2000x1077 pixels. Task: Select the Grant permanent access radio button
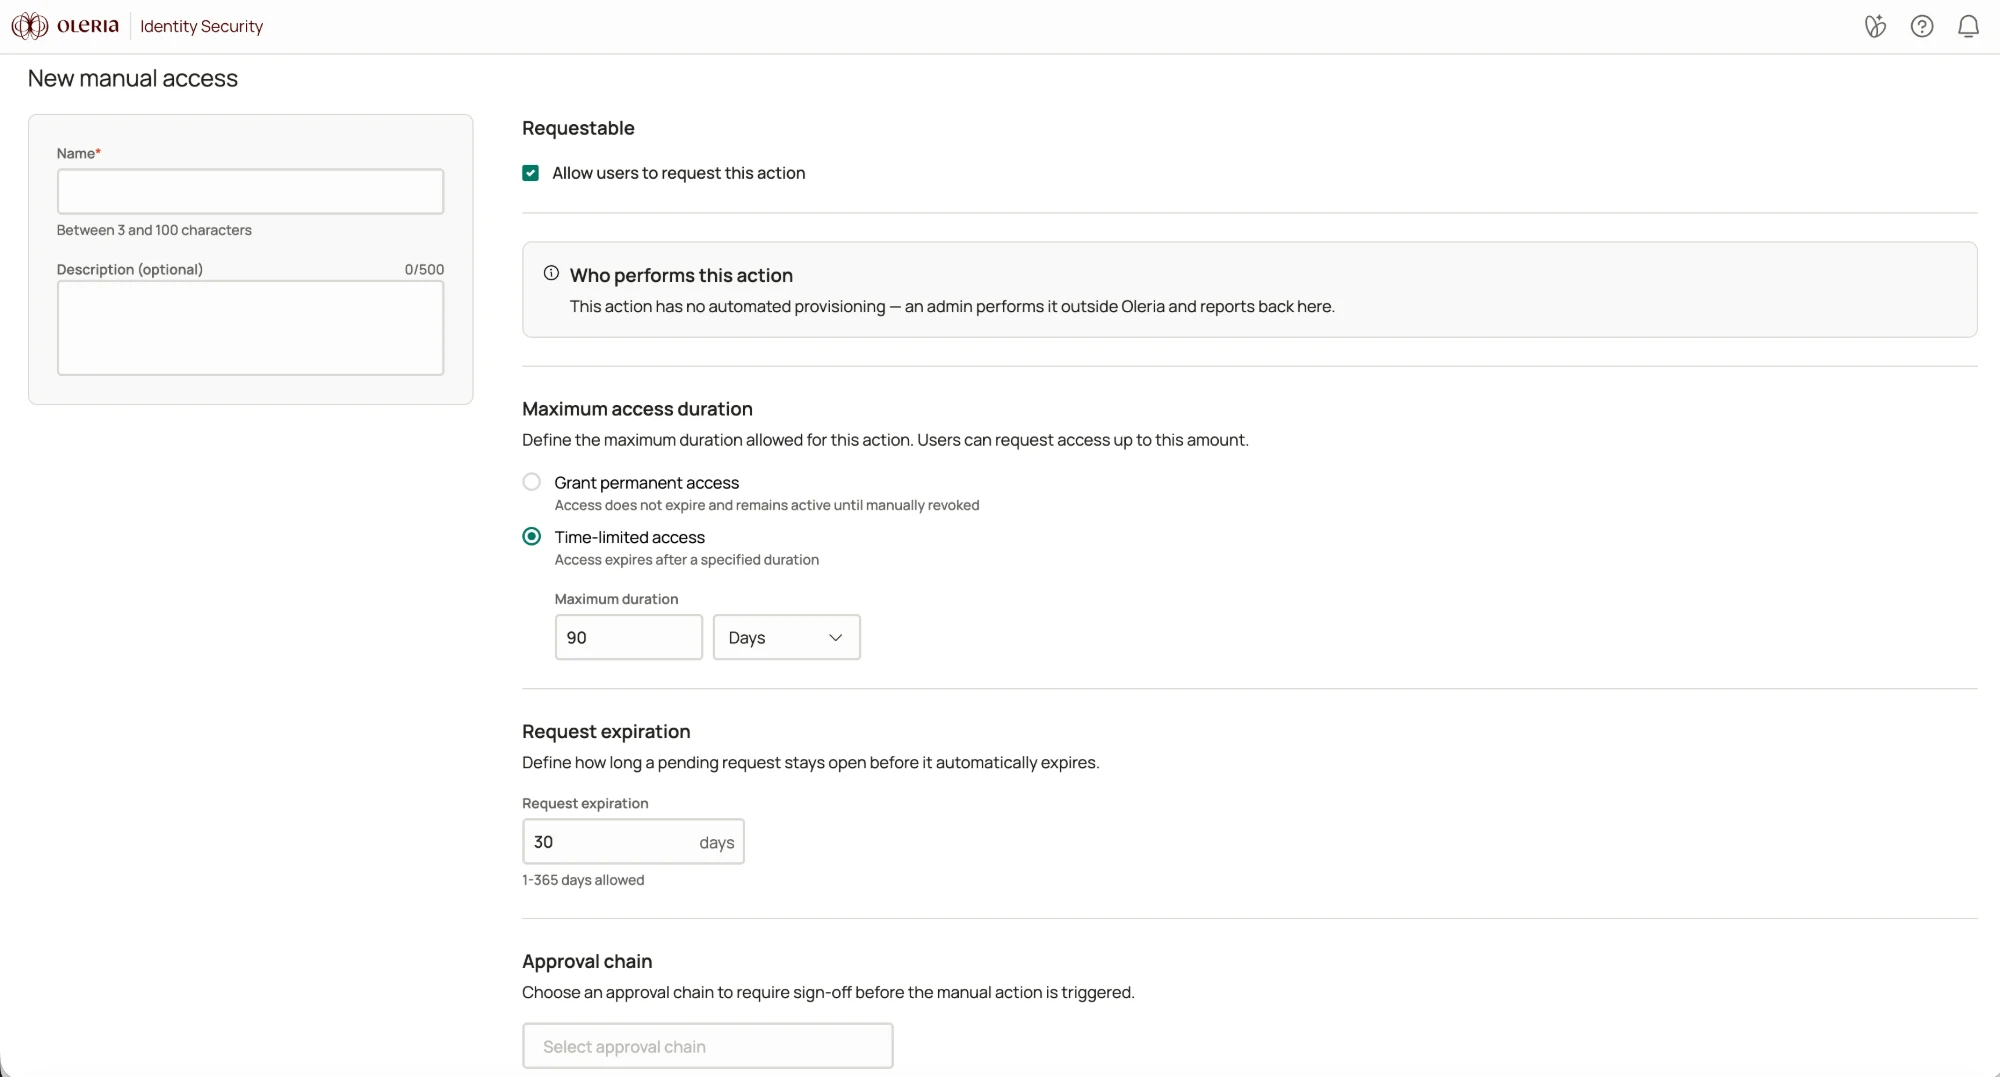pos(532,482)
